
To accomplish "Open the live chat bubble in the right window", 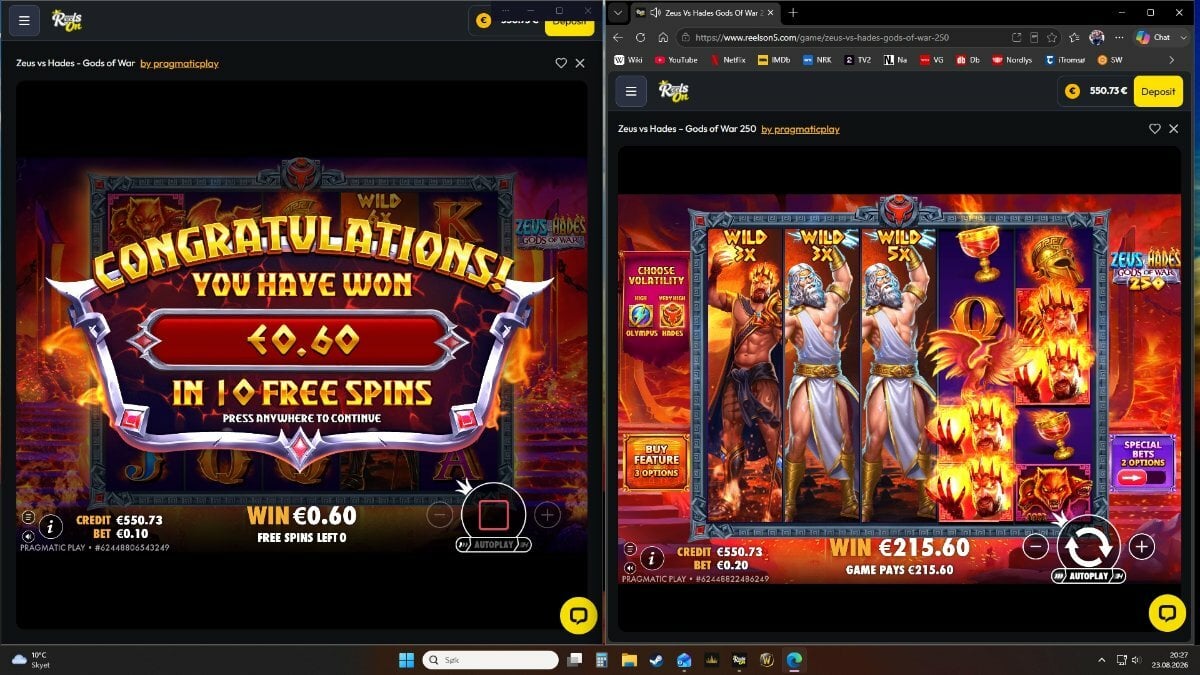I will pos(1167,612).
